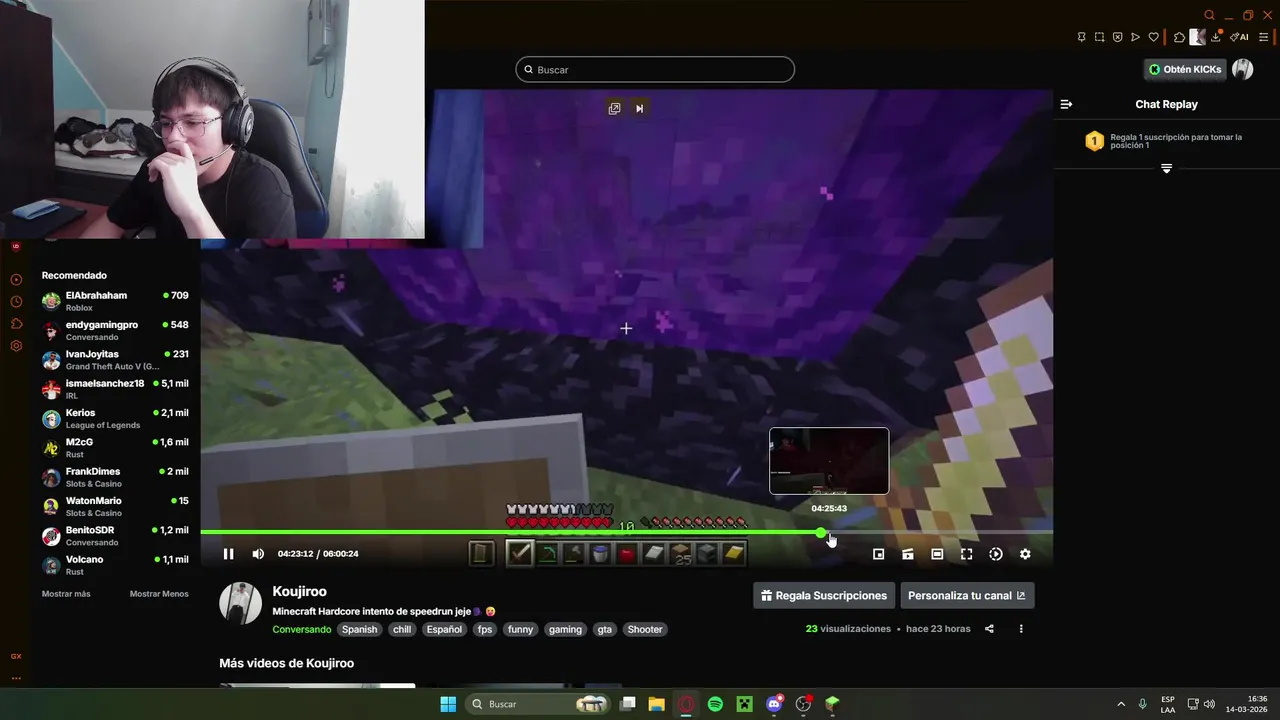Image resolution: width=1280 pixels, height=720 pixels.
Task: Click the green video progress bar
Action: pos(510,532)
